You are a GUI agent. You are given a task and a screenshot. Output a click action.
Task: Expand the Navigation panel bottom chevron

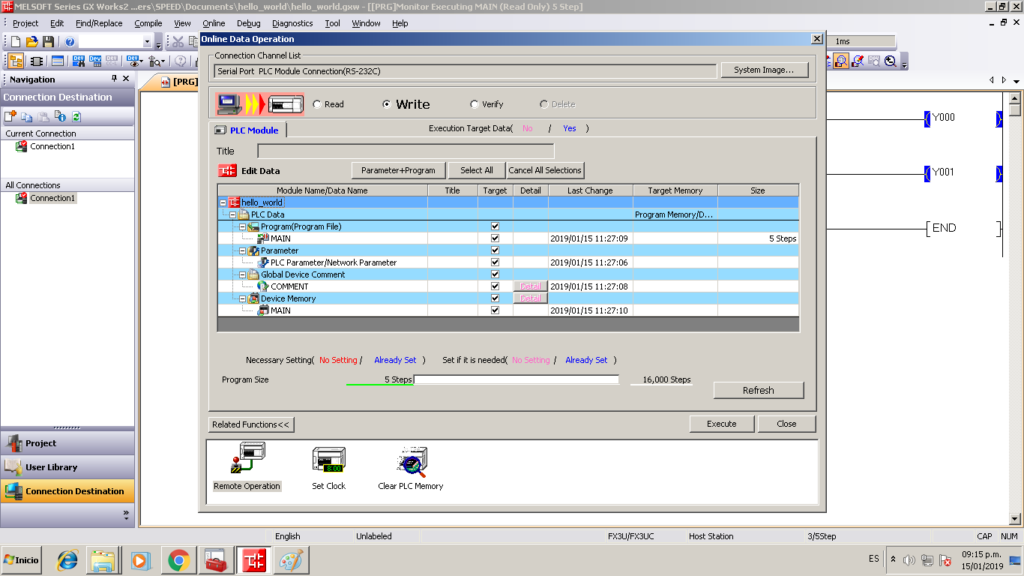(x=126, y=515)
